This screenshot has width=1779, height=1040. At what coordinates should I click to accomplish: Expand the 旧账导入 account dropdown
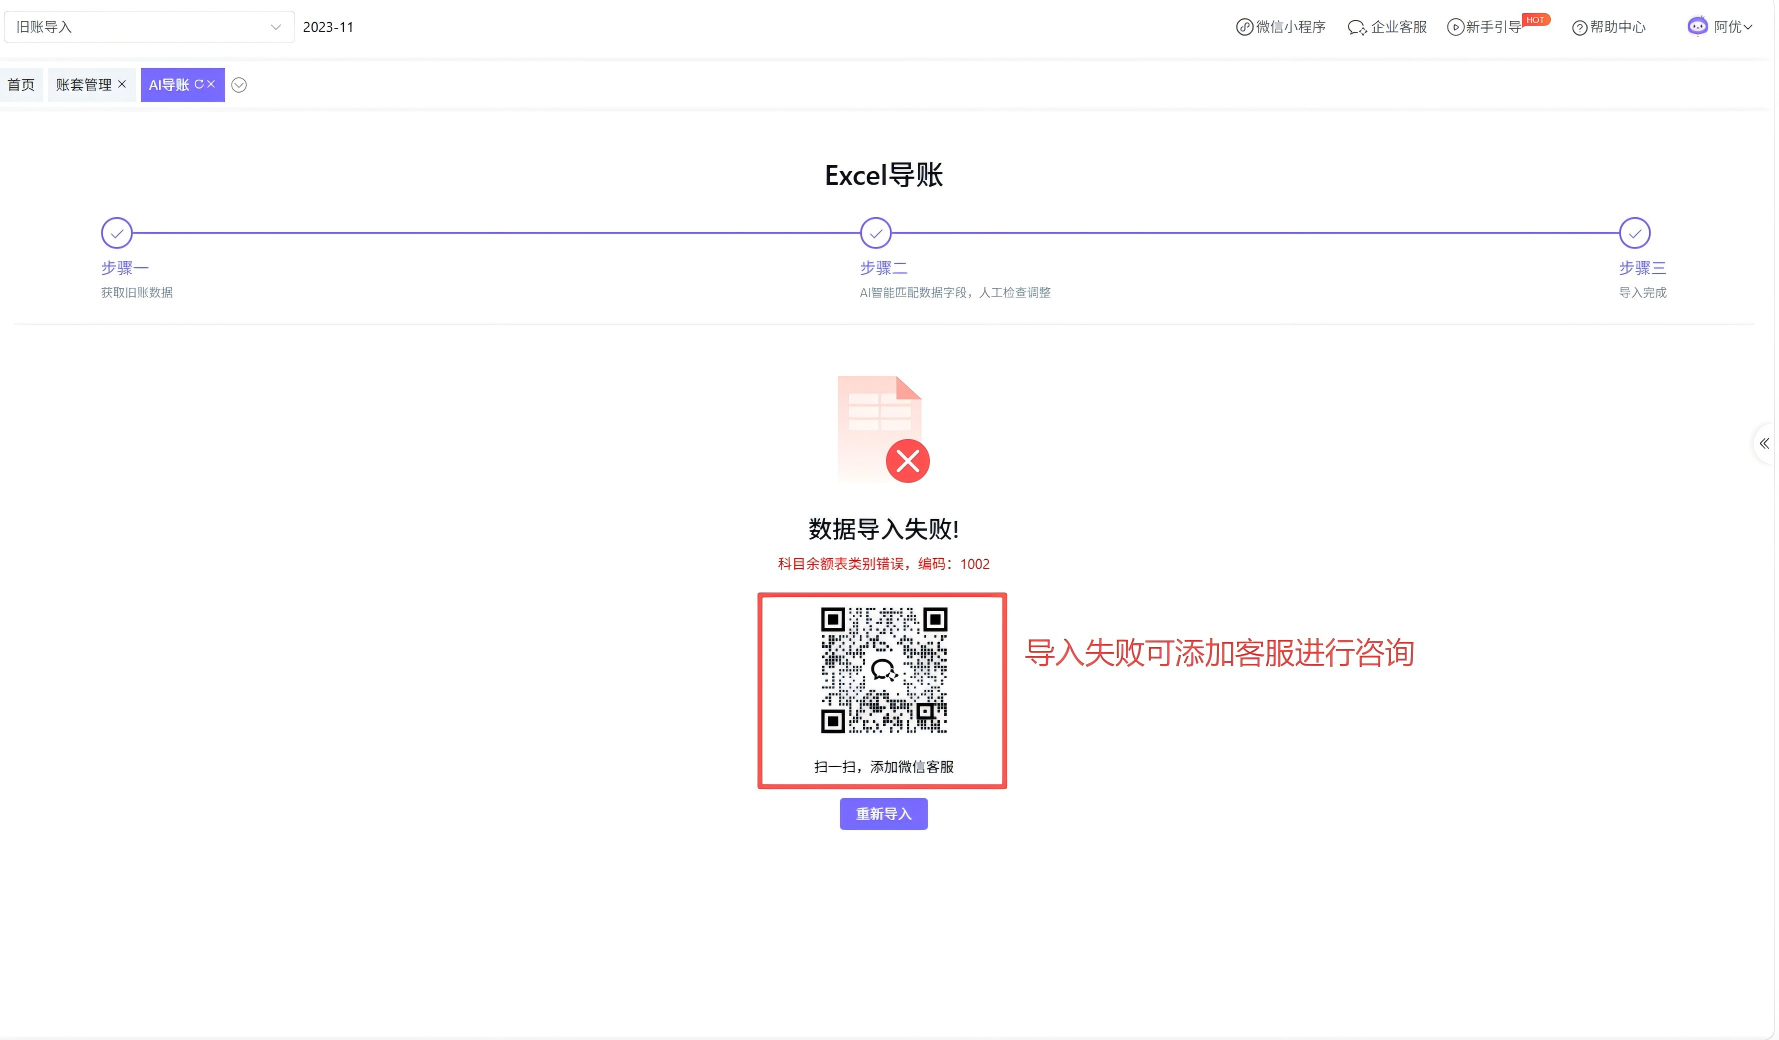click(275, 27)
